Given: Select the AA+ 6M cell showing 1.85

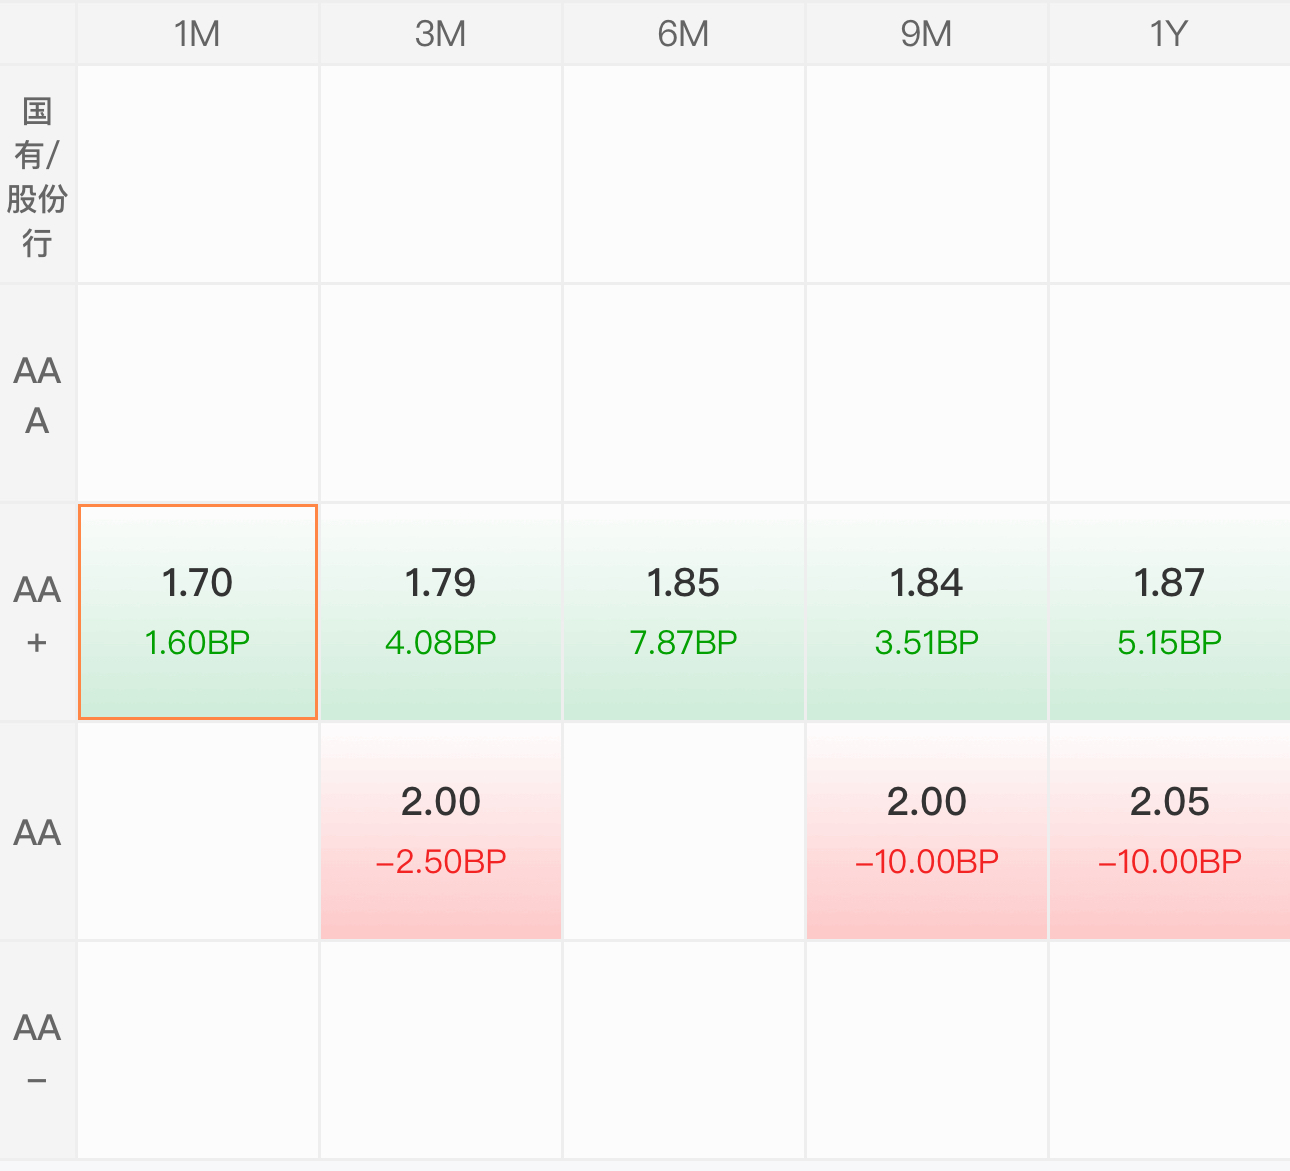Looking at the screenshot, I should coord(683,611).
